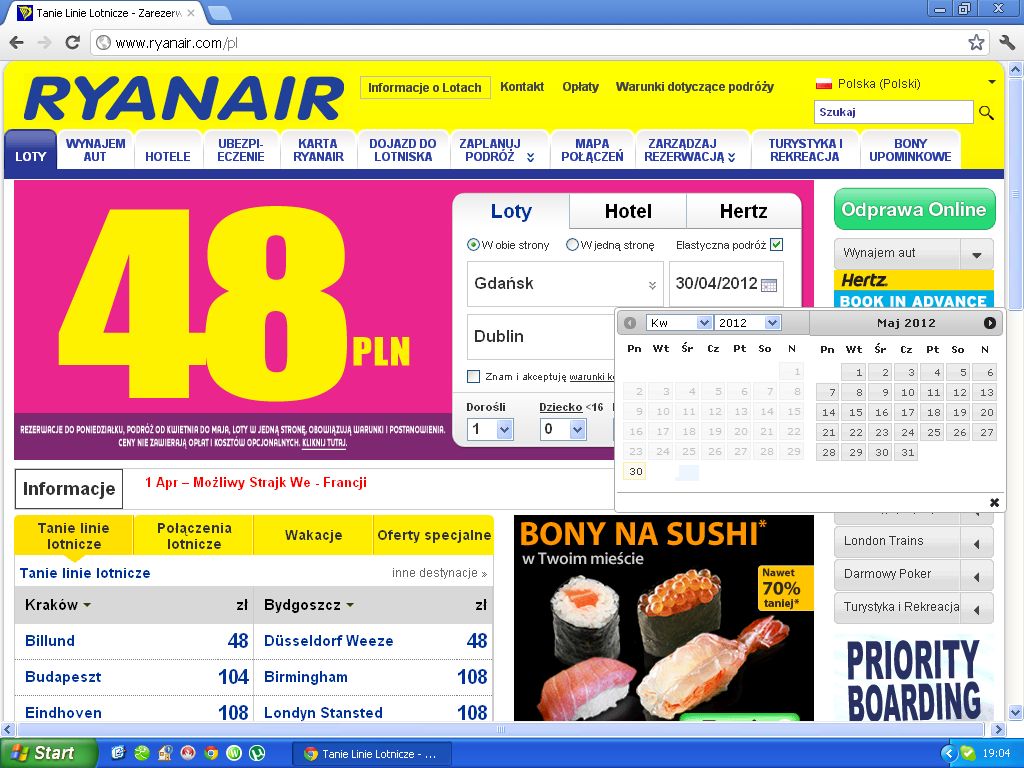Open the 'inne destynacje' link

tap(439, 573)
